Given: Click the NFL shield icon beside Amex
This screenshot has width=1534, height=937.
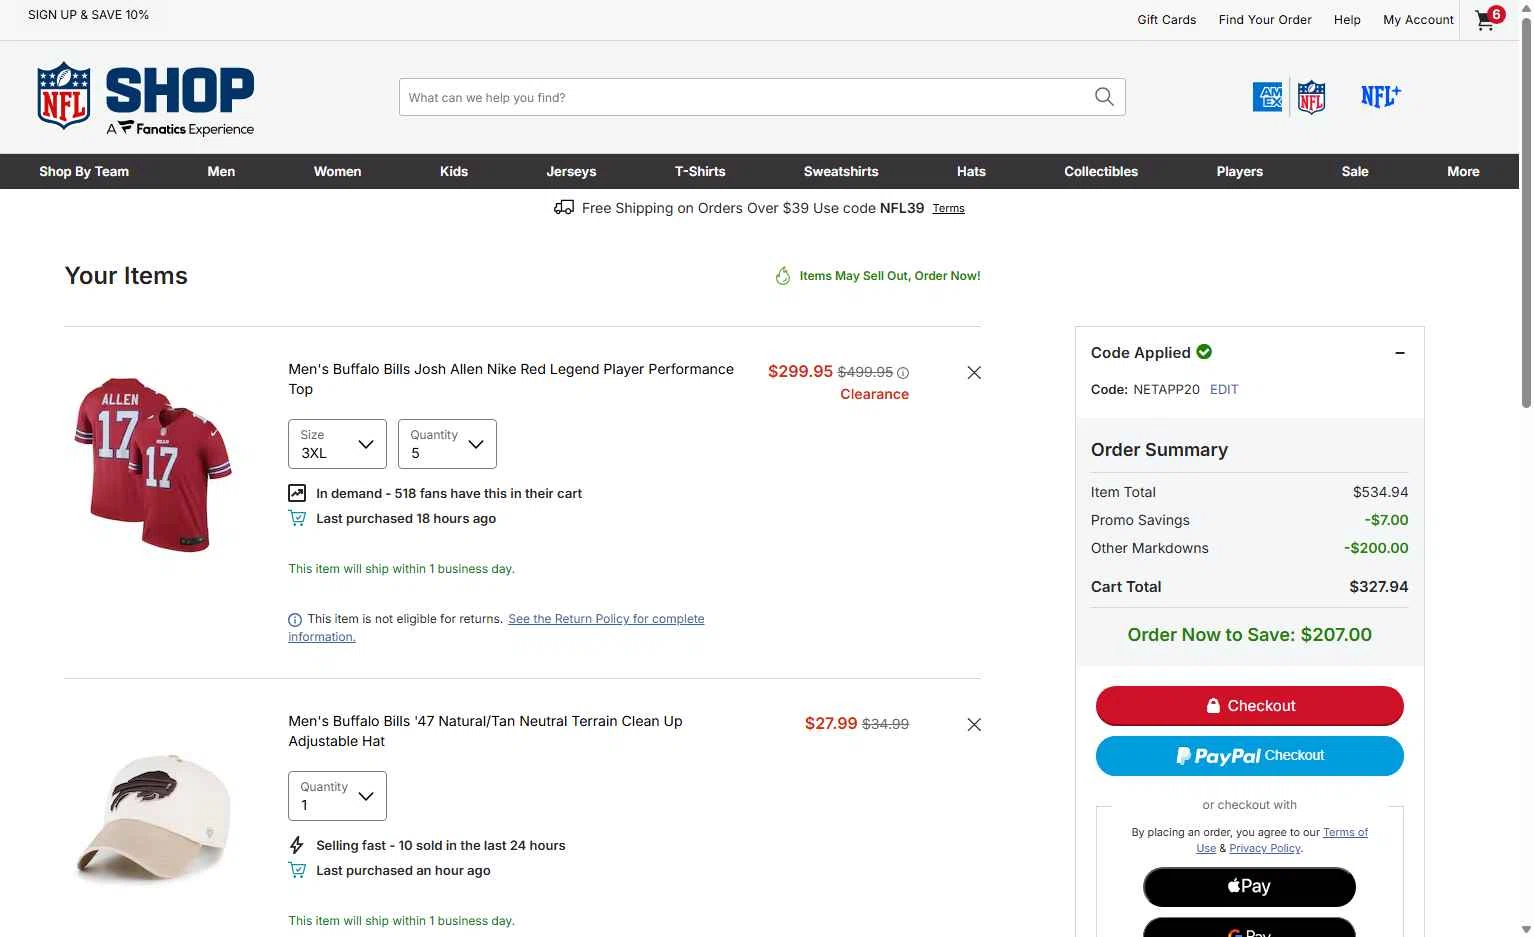Looking at the screenshot, I should click(x=1311, y=97).
